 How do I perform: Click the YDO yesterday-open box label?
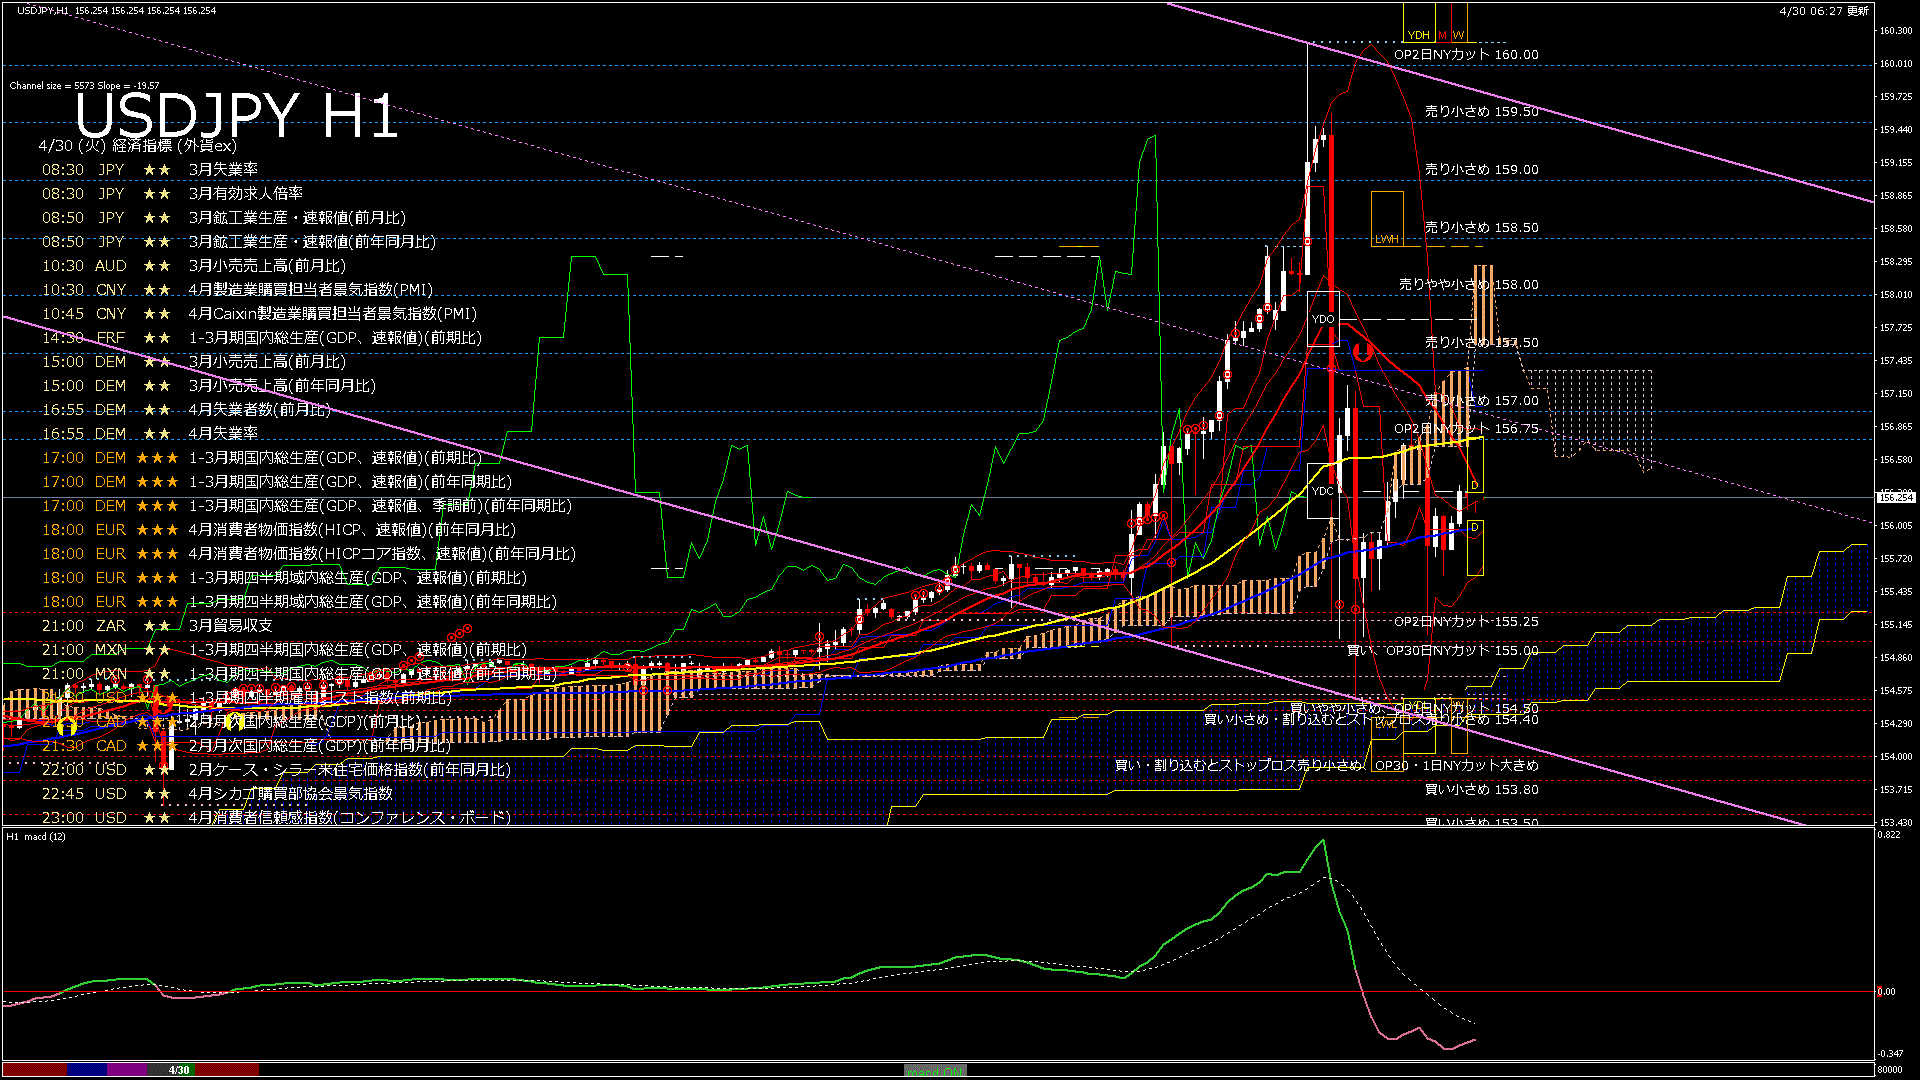[1323, 319]
